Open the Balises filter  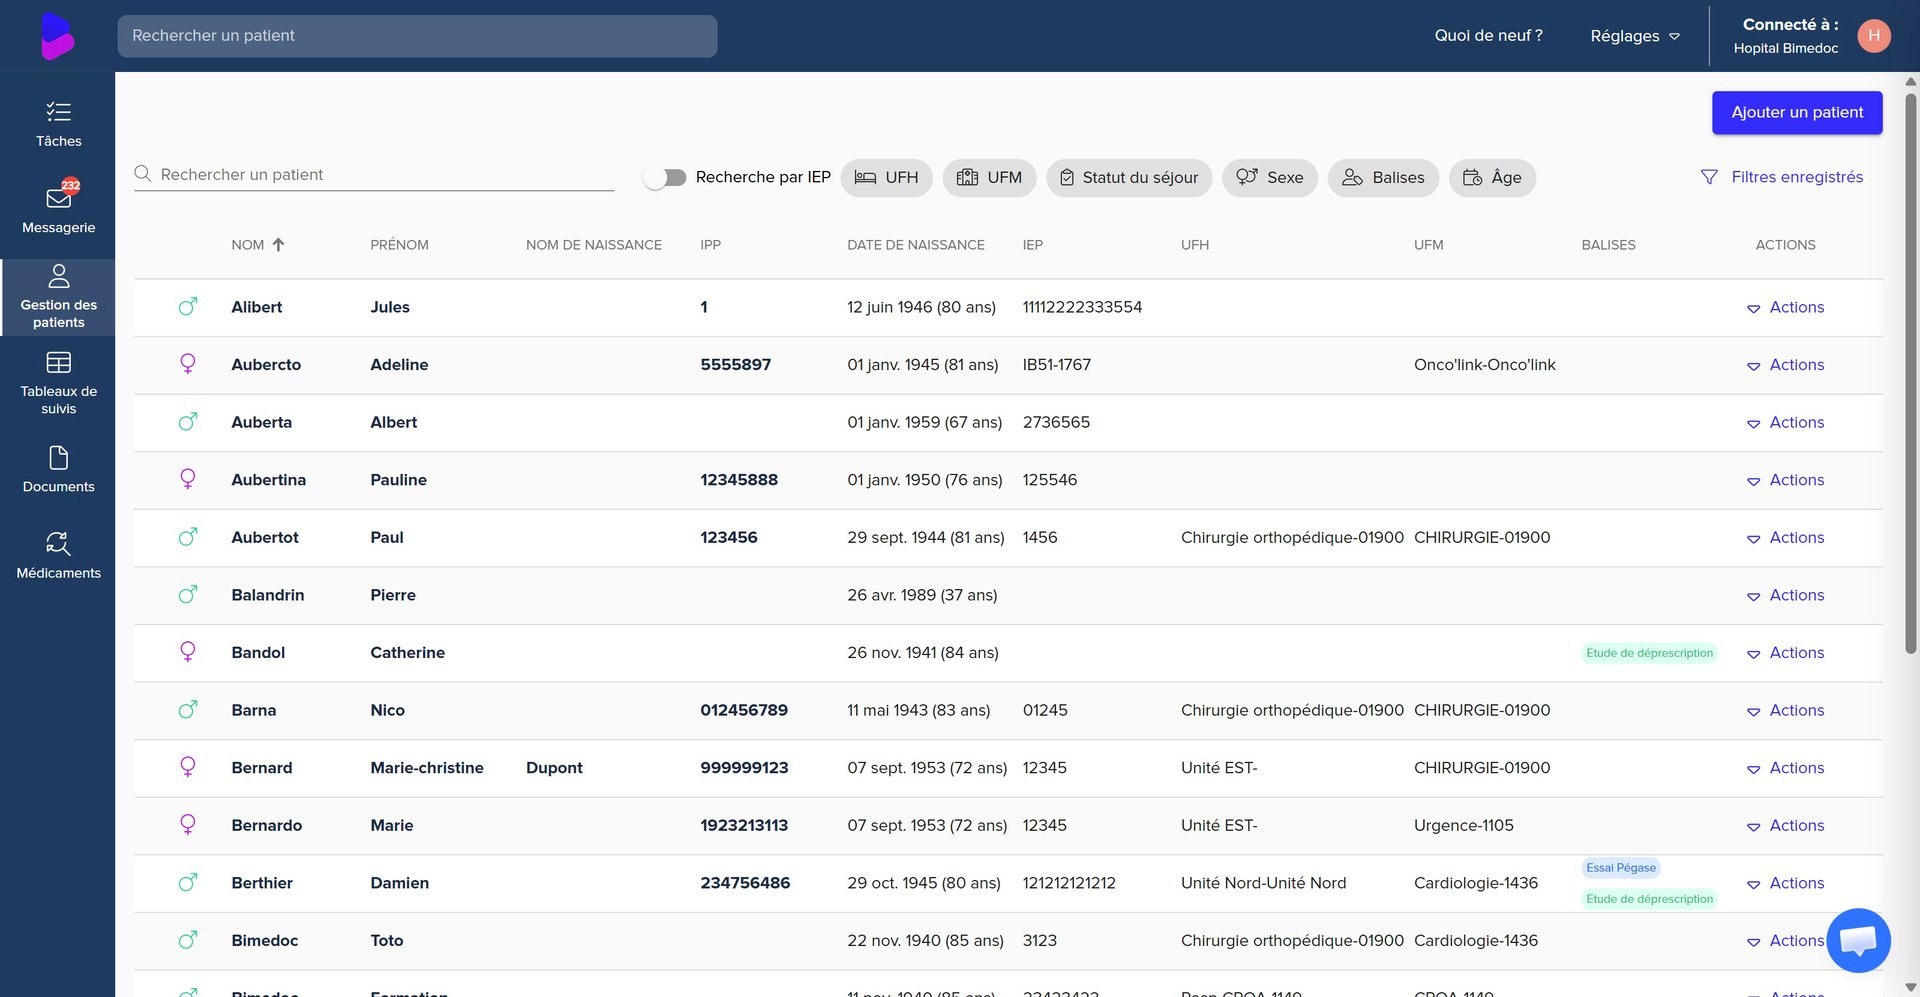(1383, 177)
